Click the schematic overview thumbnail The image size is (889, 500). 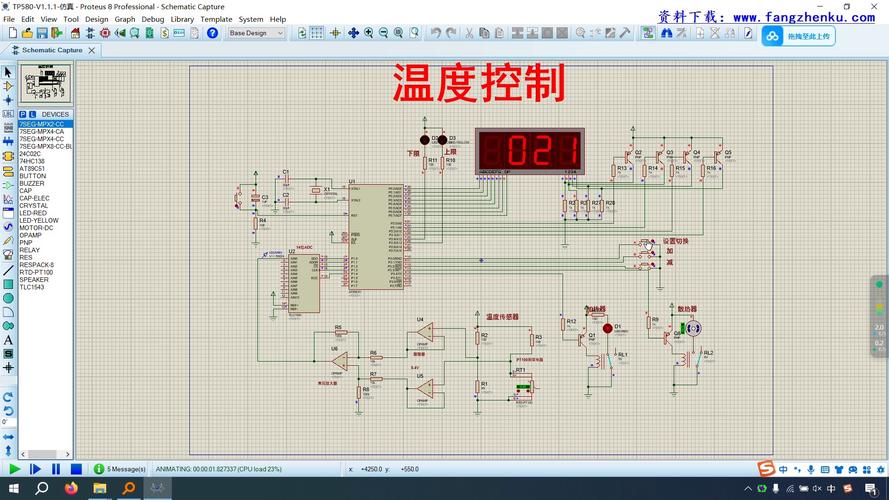tap(46, 84)
